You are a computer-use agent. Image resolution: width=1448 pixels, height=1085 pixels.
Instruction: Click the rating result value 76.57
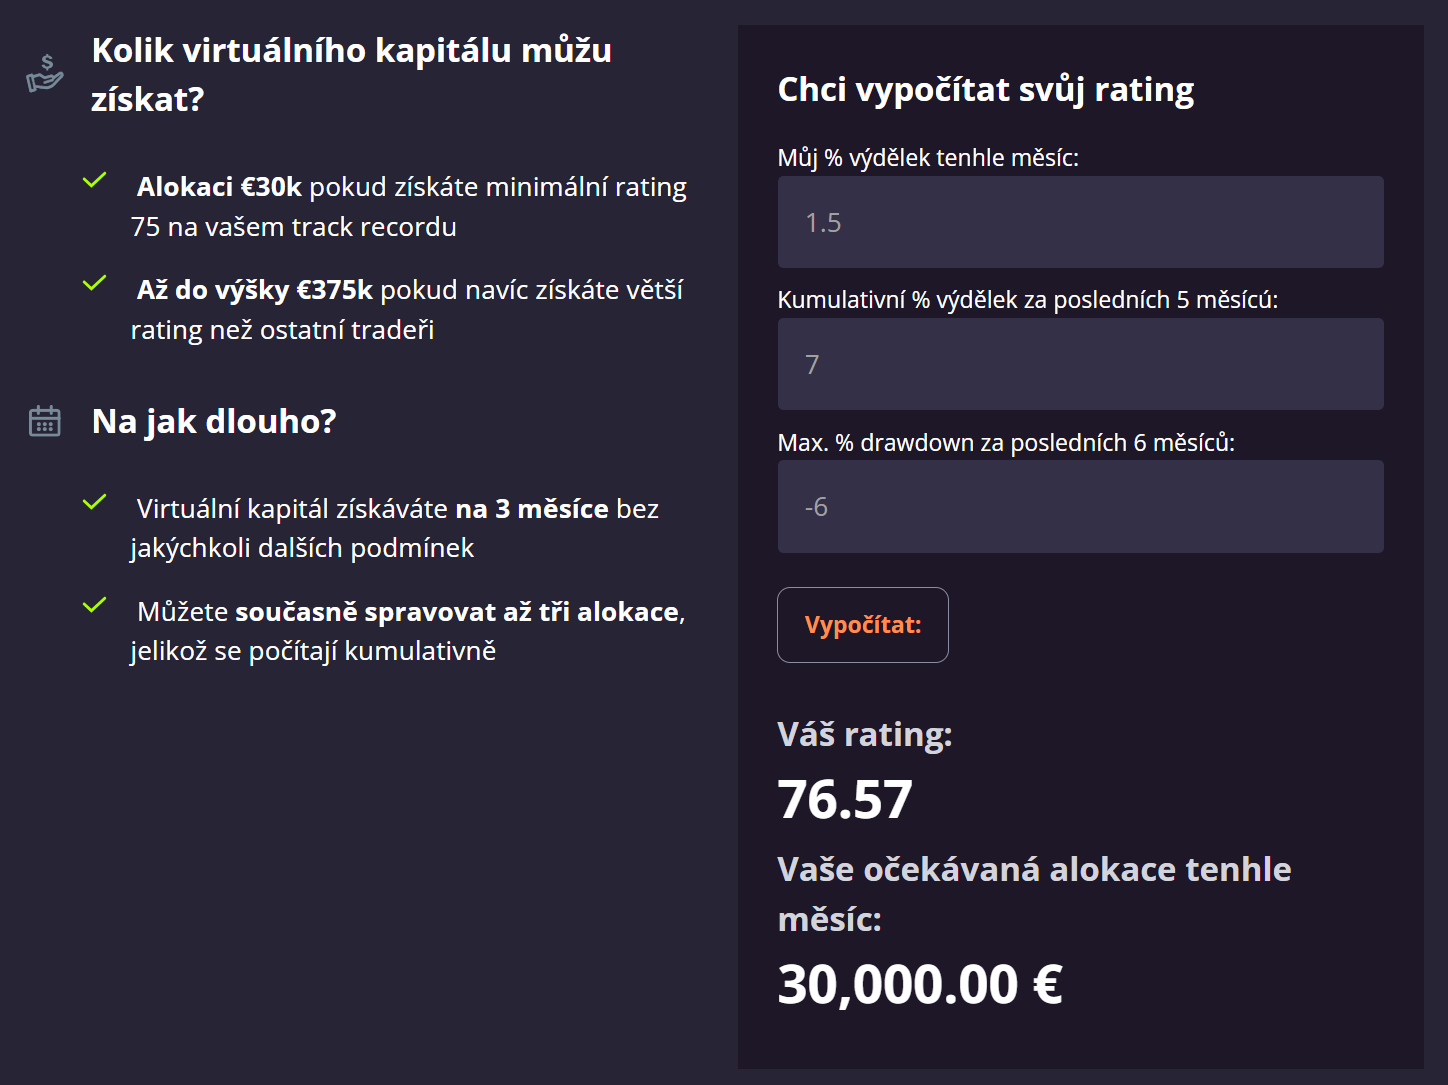[x=845, y=800]
